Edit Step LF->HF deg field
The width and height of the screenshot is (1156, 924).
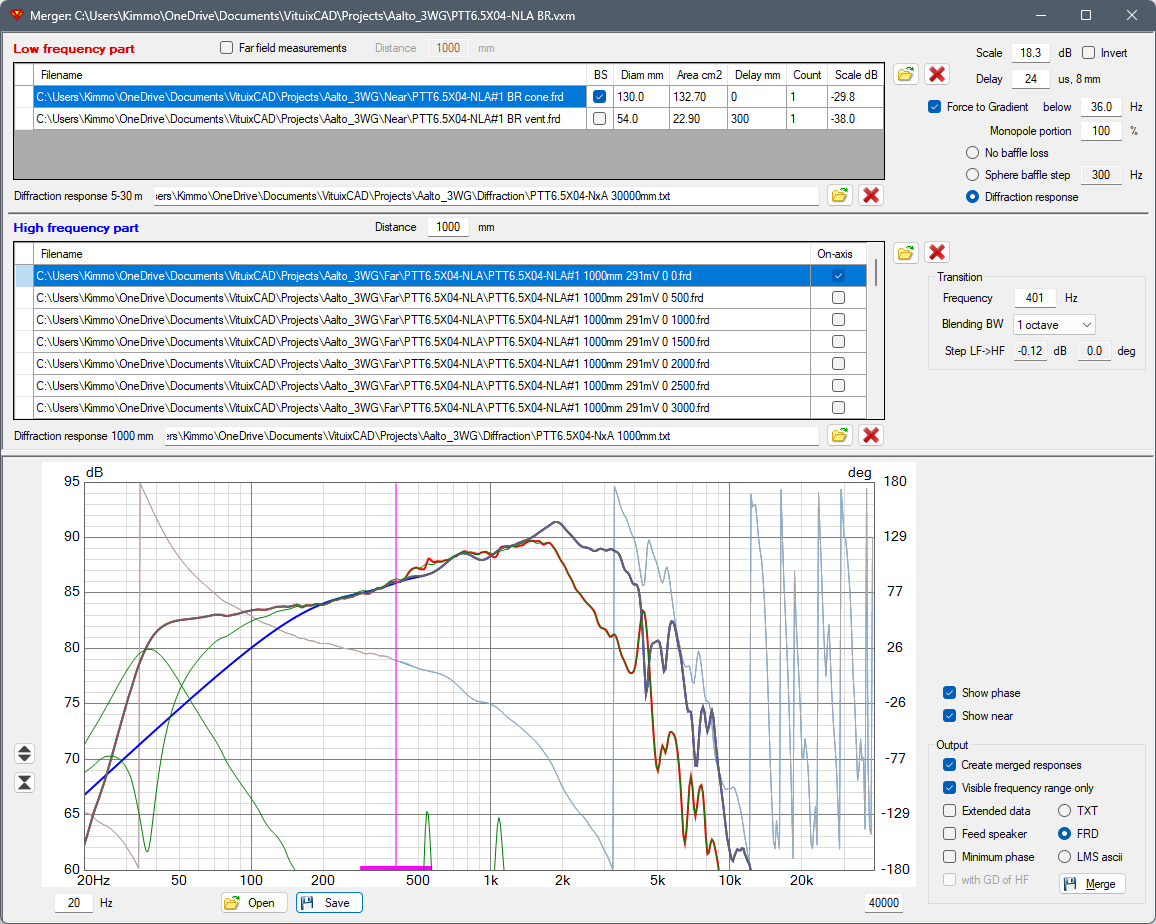coord(1094,351)
